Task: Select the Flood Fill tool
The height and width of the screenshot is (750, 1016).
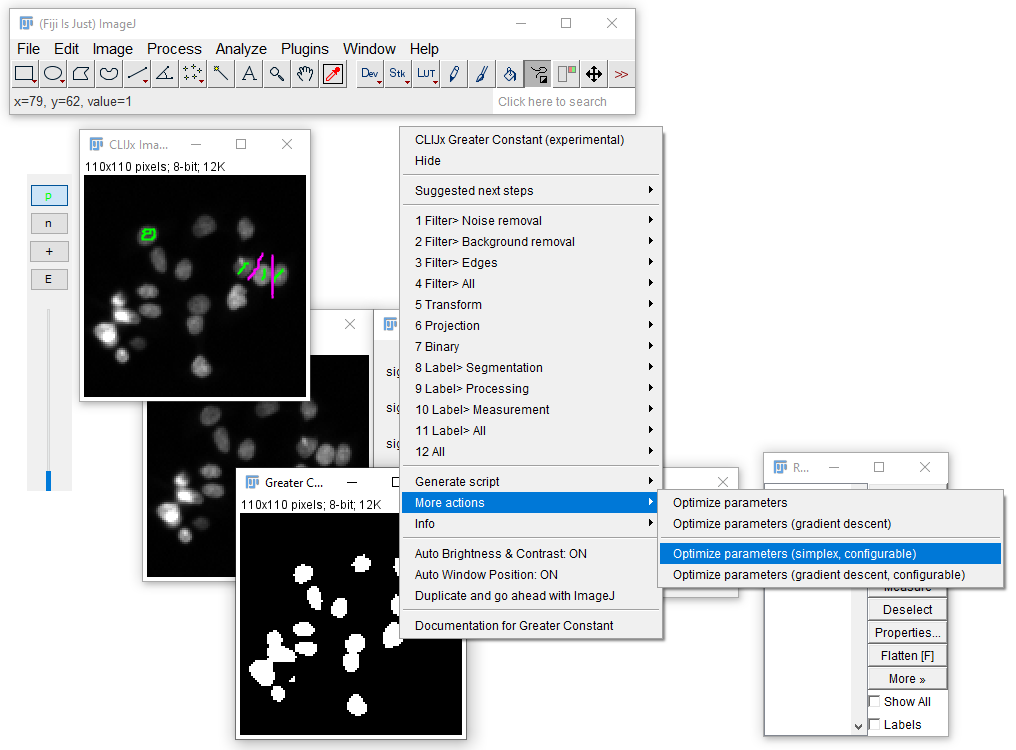Action: click(510, 74)
